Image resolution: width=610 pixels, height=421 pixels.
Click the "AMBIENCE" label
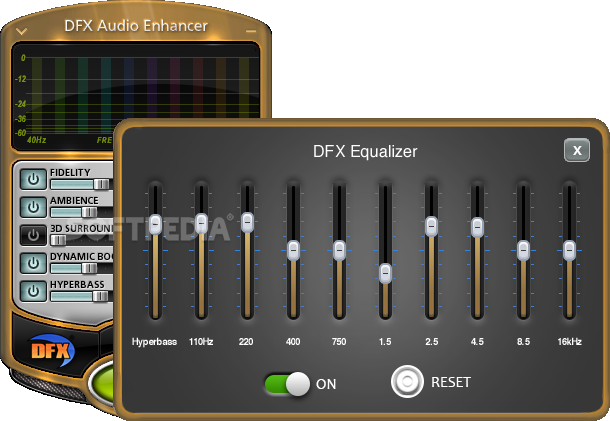(74, 200)
